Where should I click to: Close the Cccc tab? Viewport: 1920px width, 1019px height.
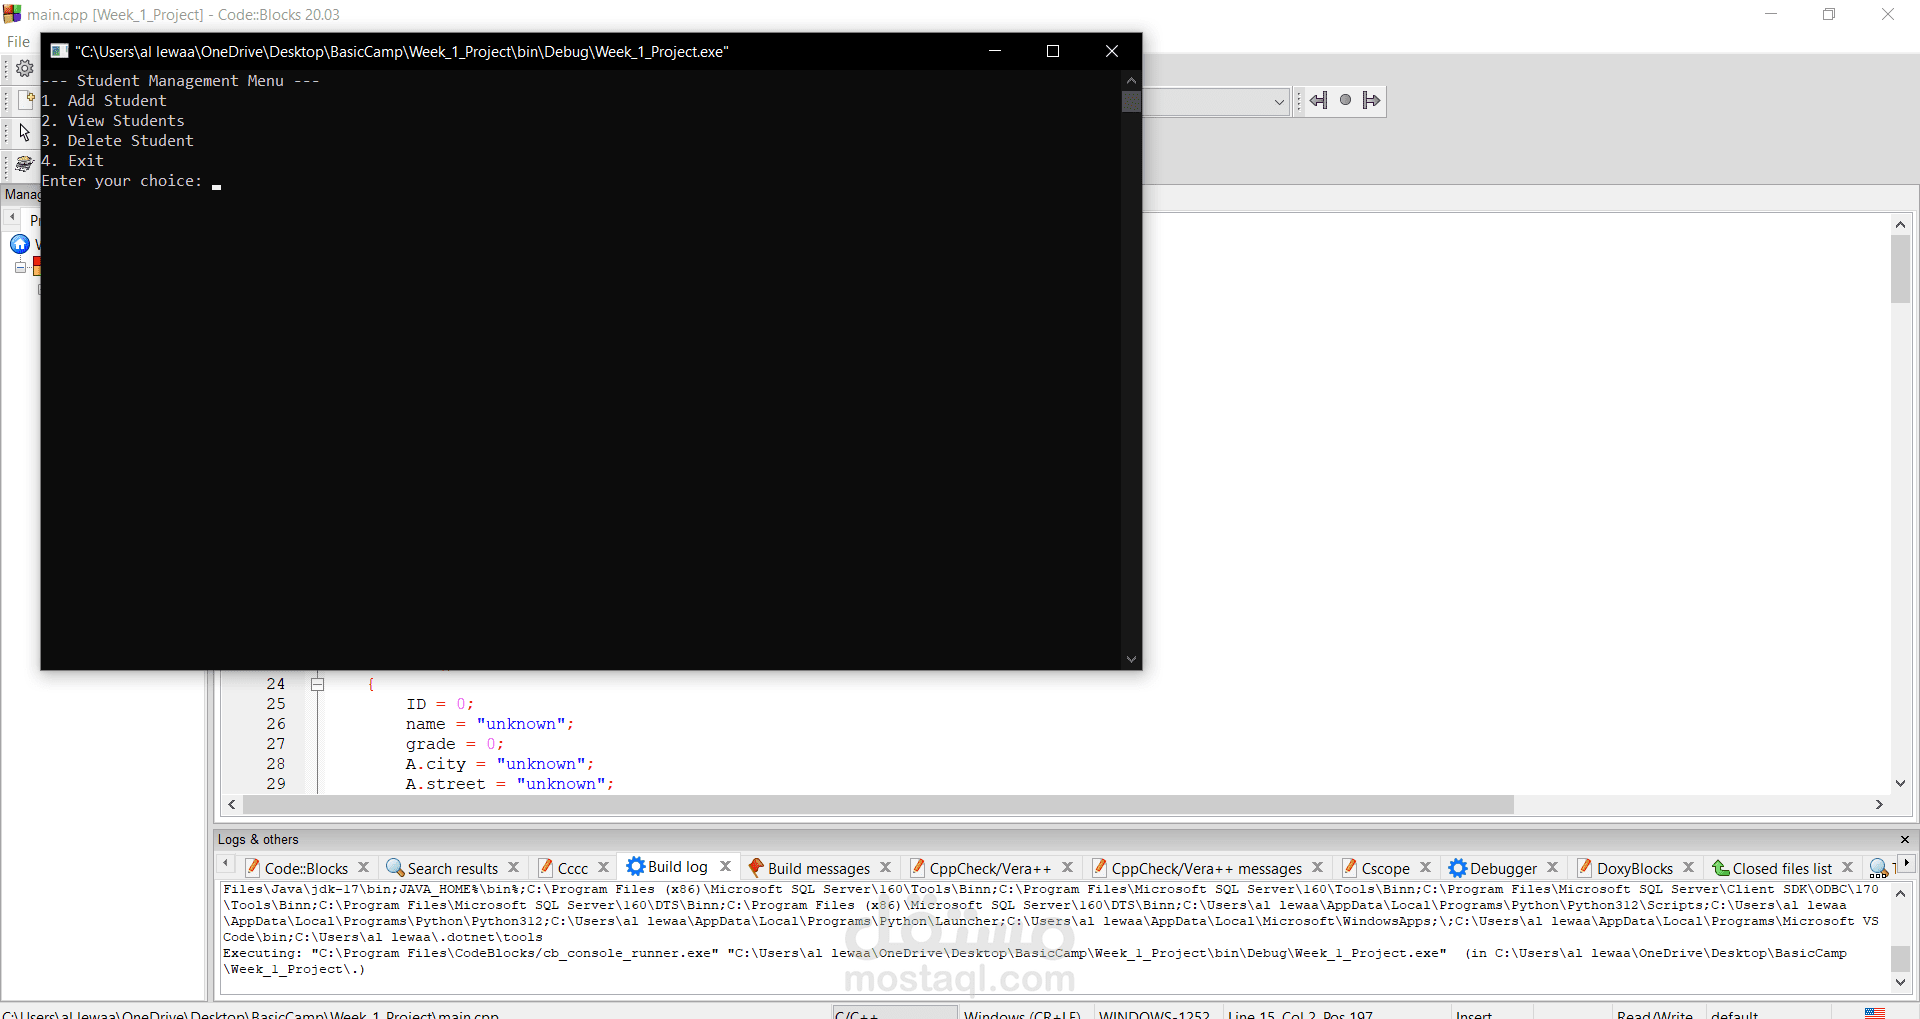pyautogui.click(x=604, y=868)
